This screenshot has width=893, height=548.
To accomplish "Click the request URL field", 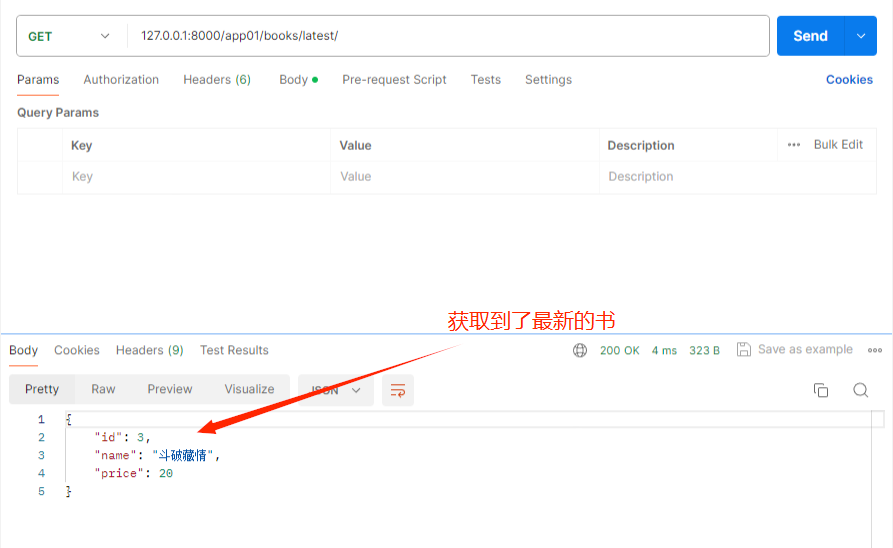I will pos(448,36).
